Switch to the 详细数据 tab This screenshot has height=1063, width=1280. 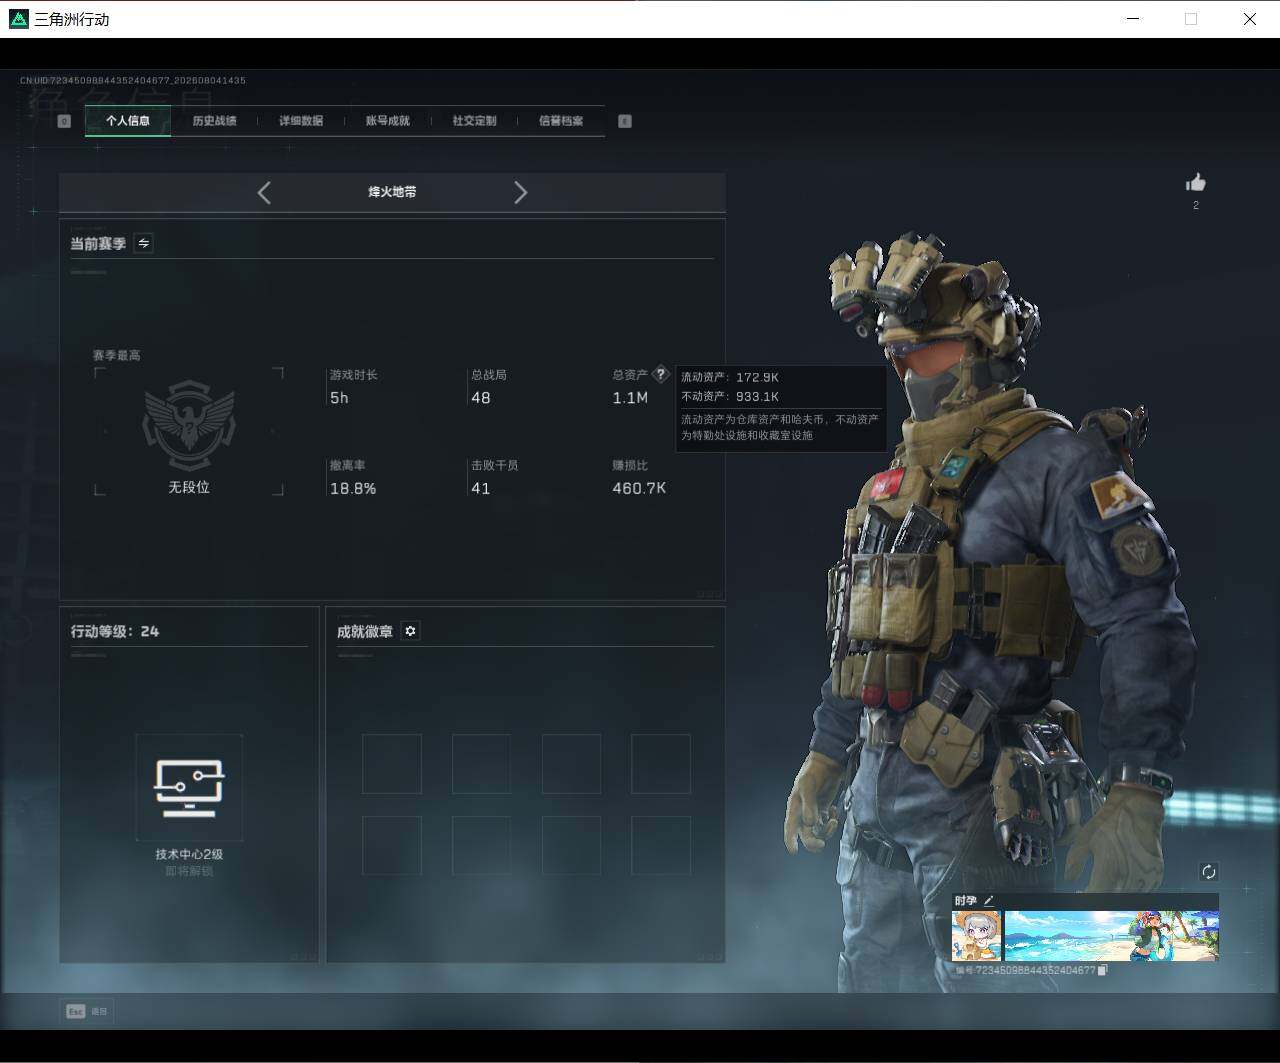click(301, 121)
